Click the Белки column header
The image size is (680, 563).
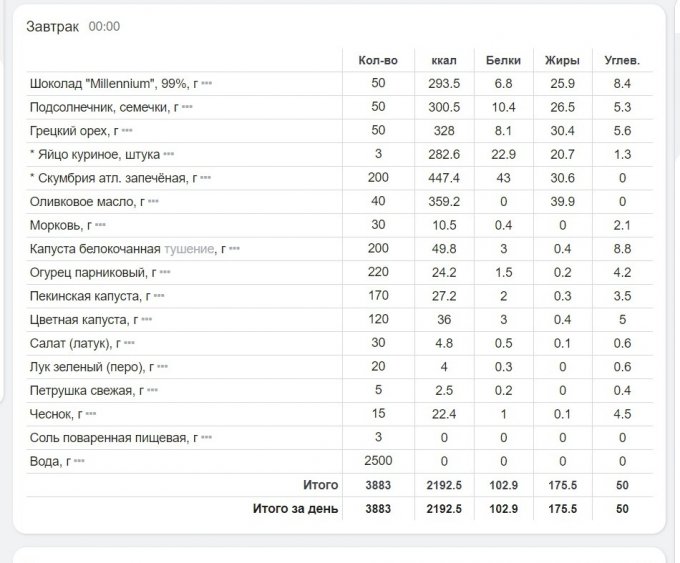click(503, 60)
